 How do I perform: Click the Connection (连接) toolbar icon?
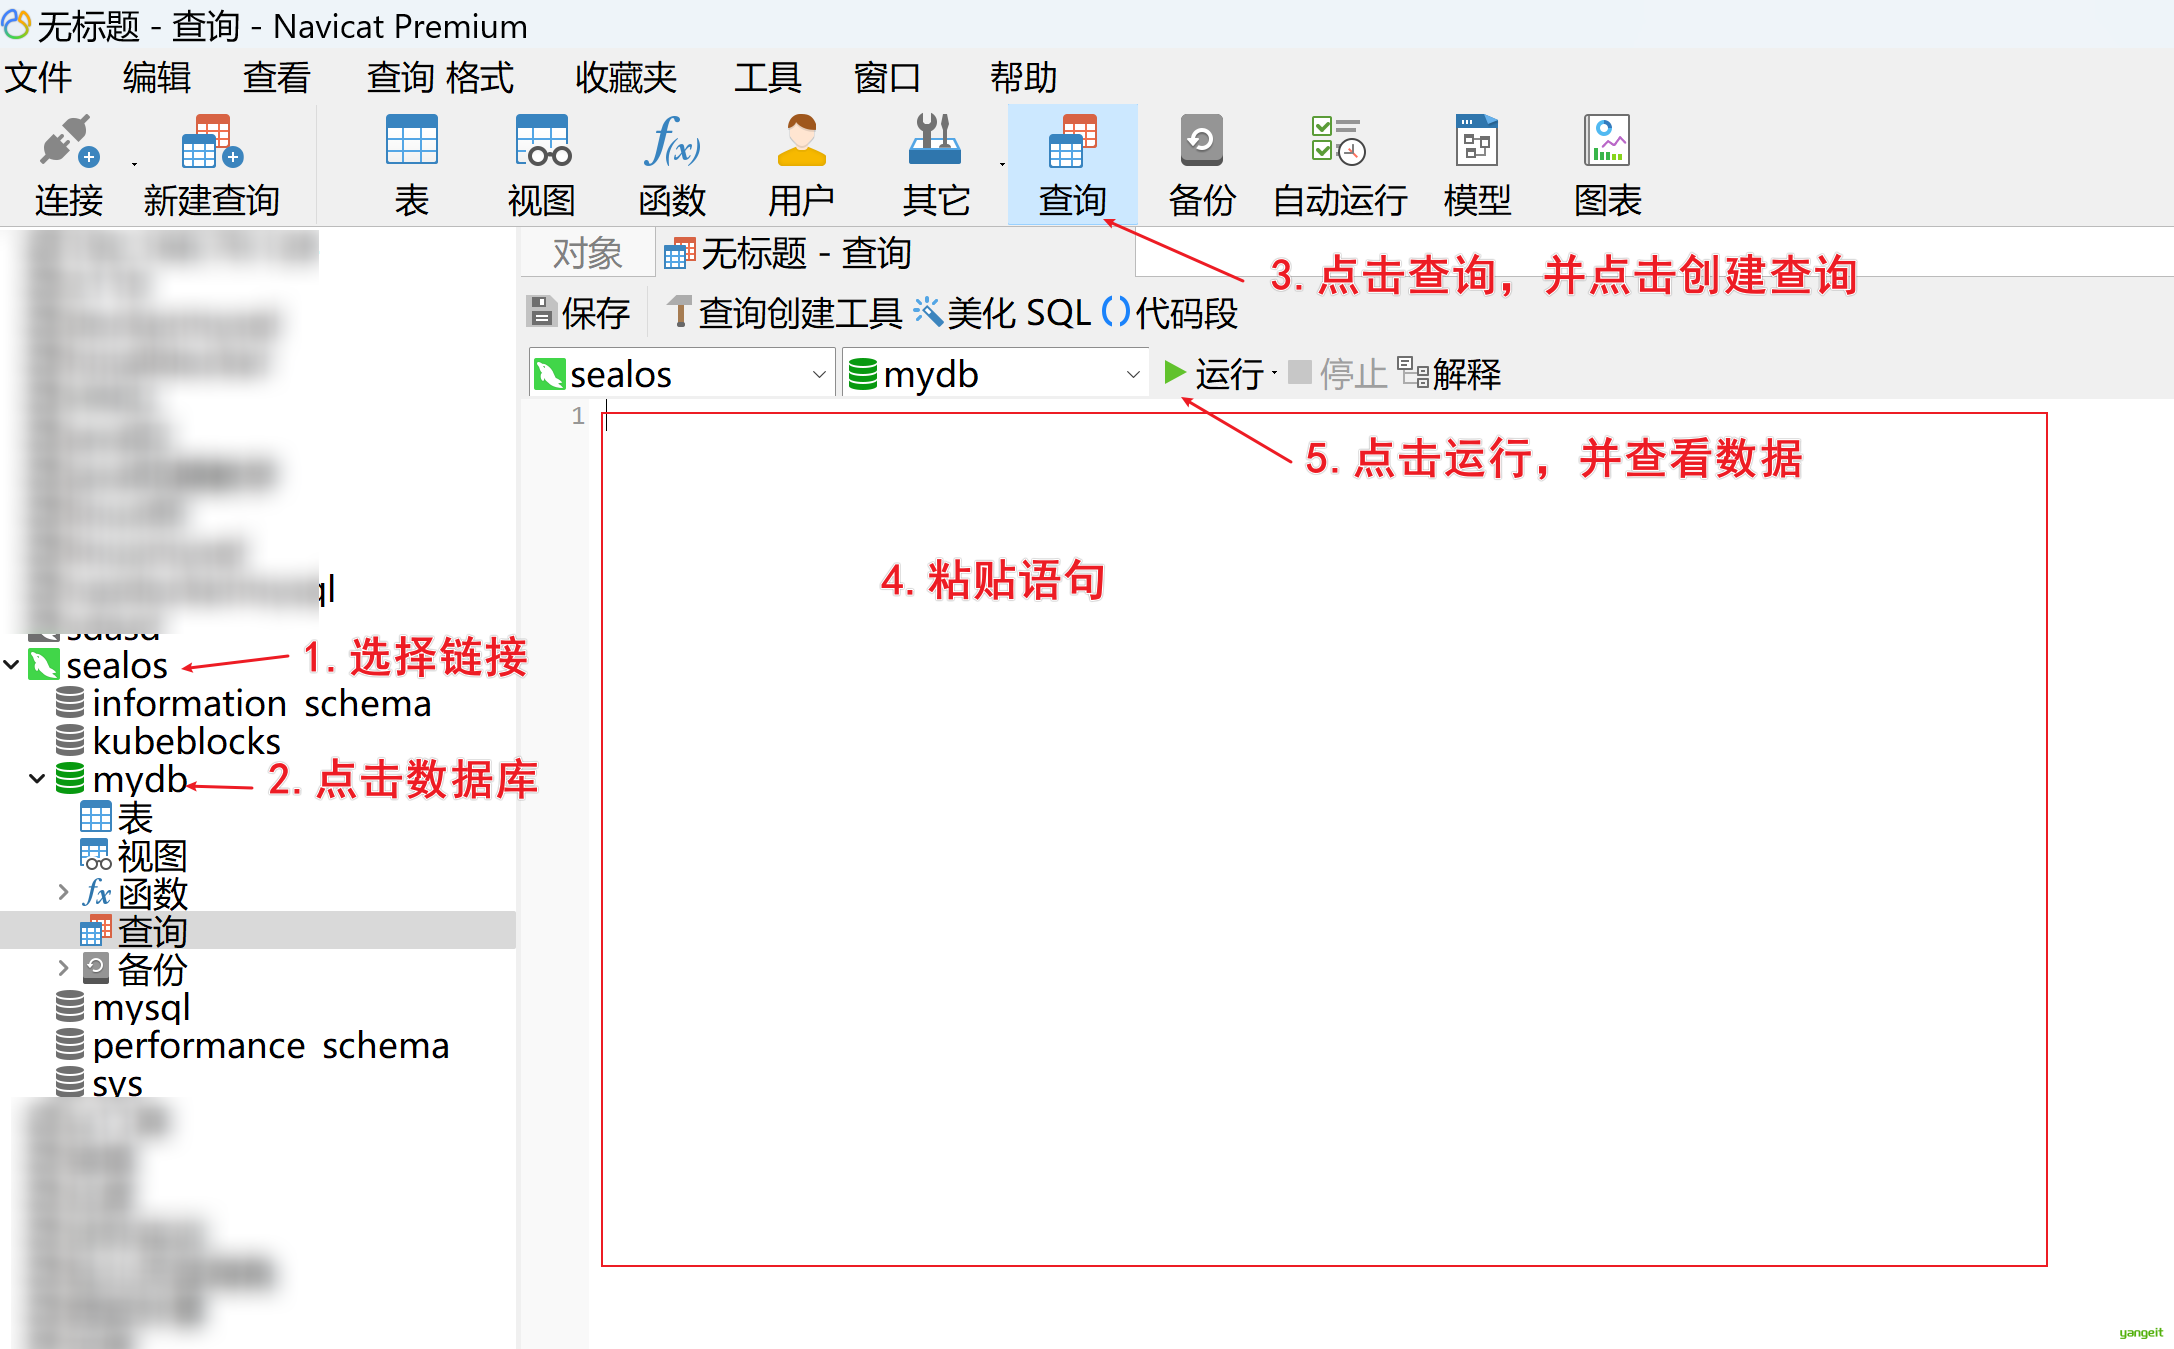tap(68, 165)
